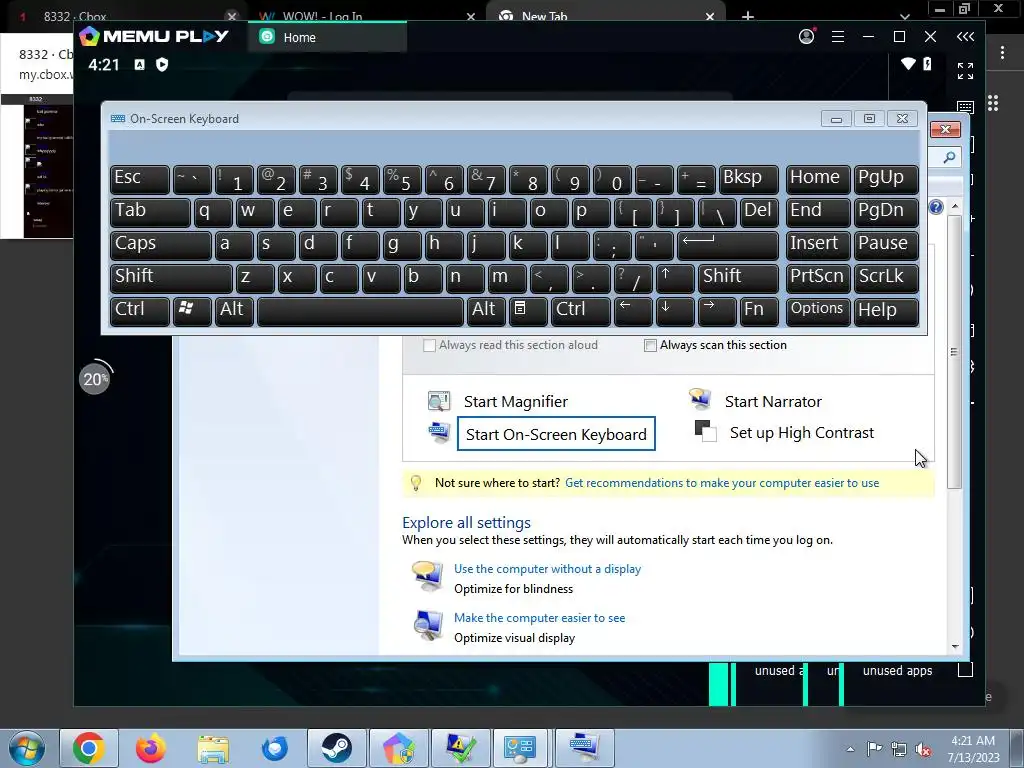
Task: Tick the checkbox next to unused apps
Action: [x=965, y=670]
